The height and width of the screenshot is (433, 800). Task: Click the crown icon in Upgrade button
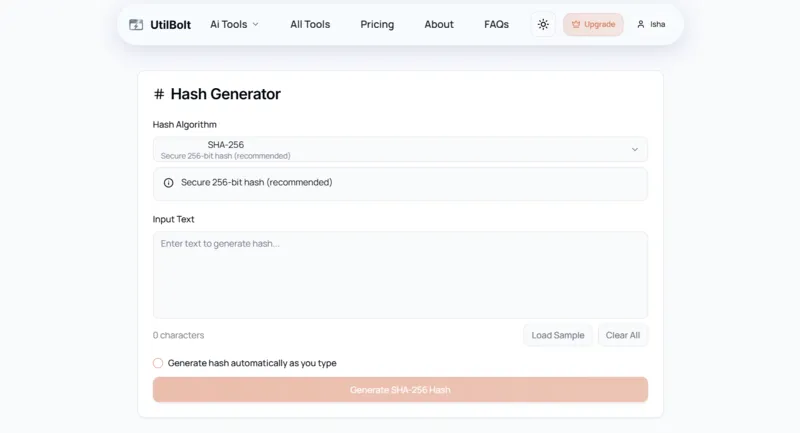coord(576,24)
